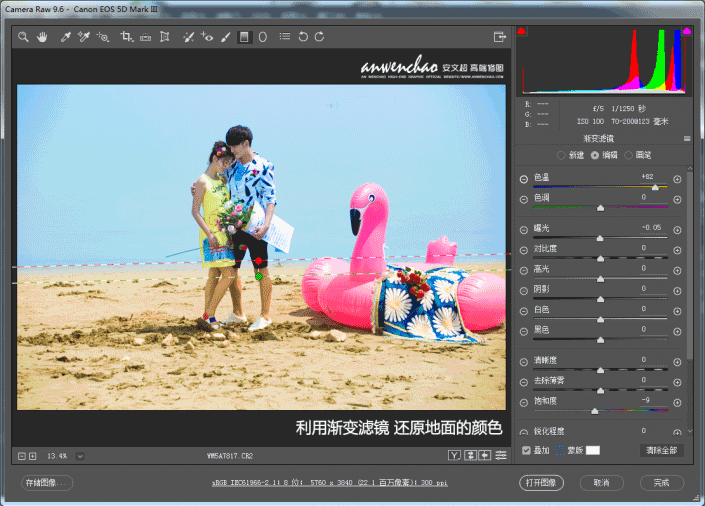Click the 饱和度 slider handle

tap(595, 411)
